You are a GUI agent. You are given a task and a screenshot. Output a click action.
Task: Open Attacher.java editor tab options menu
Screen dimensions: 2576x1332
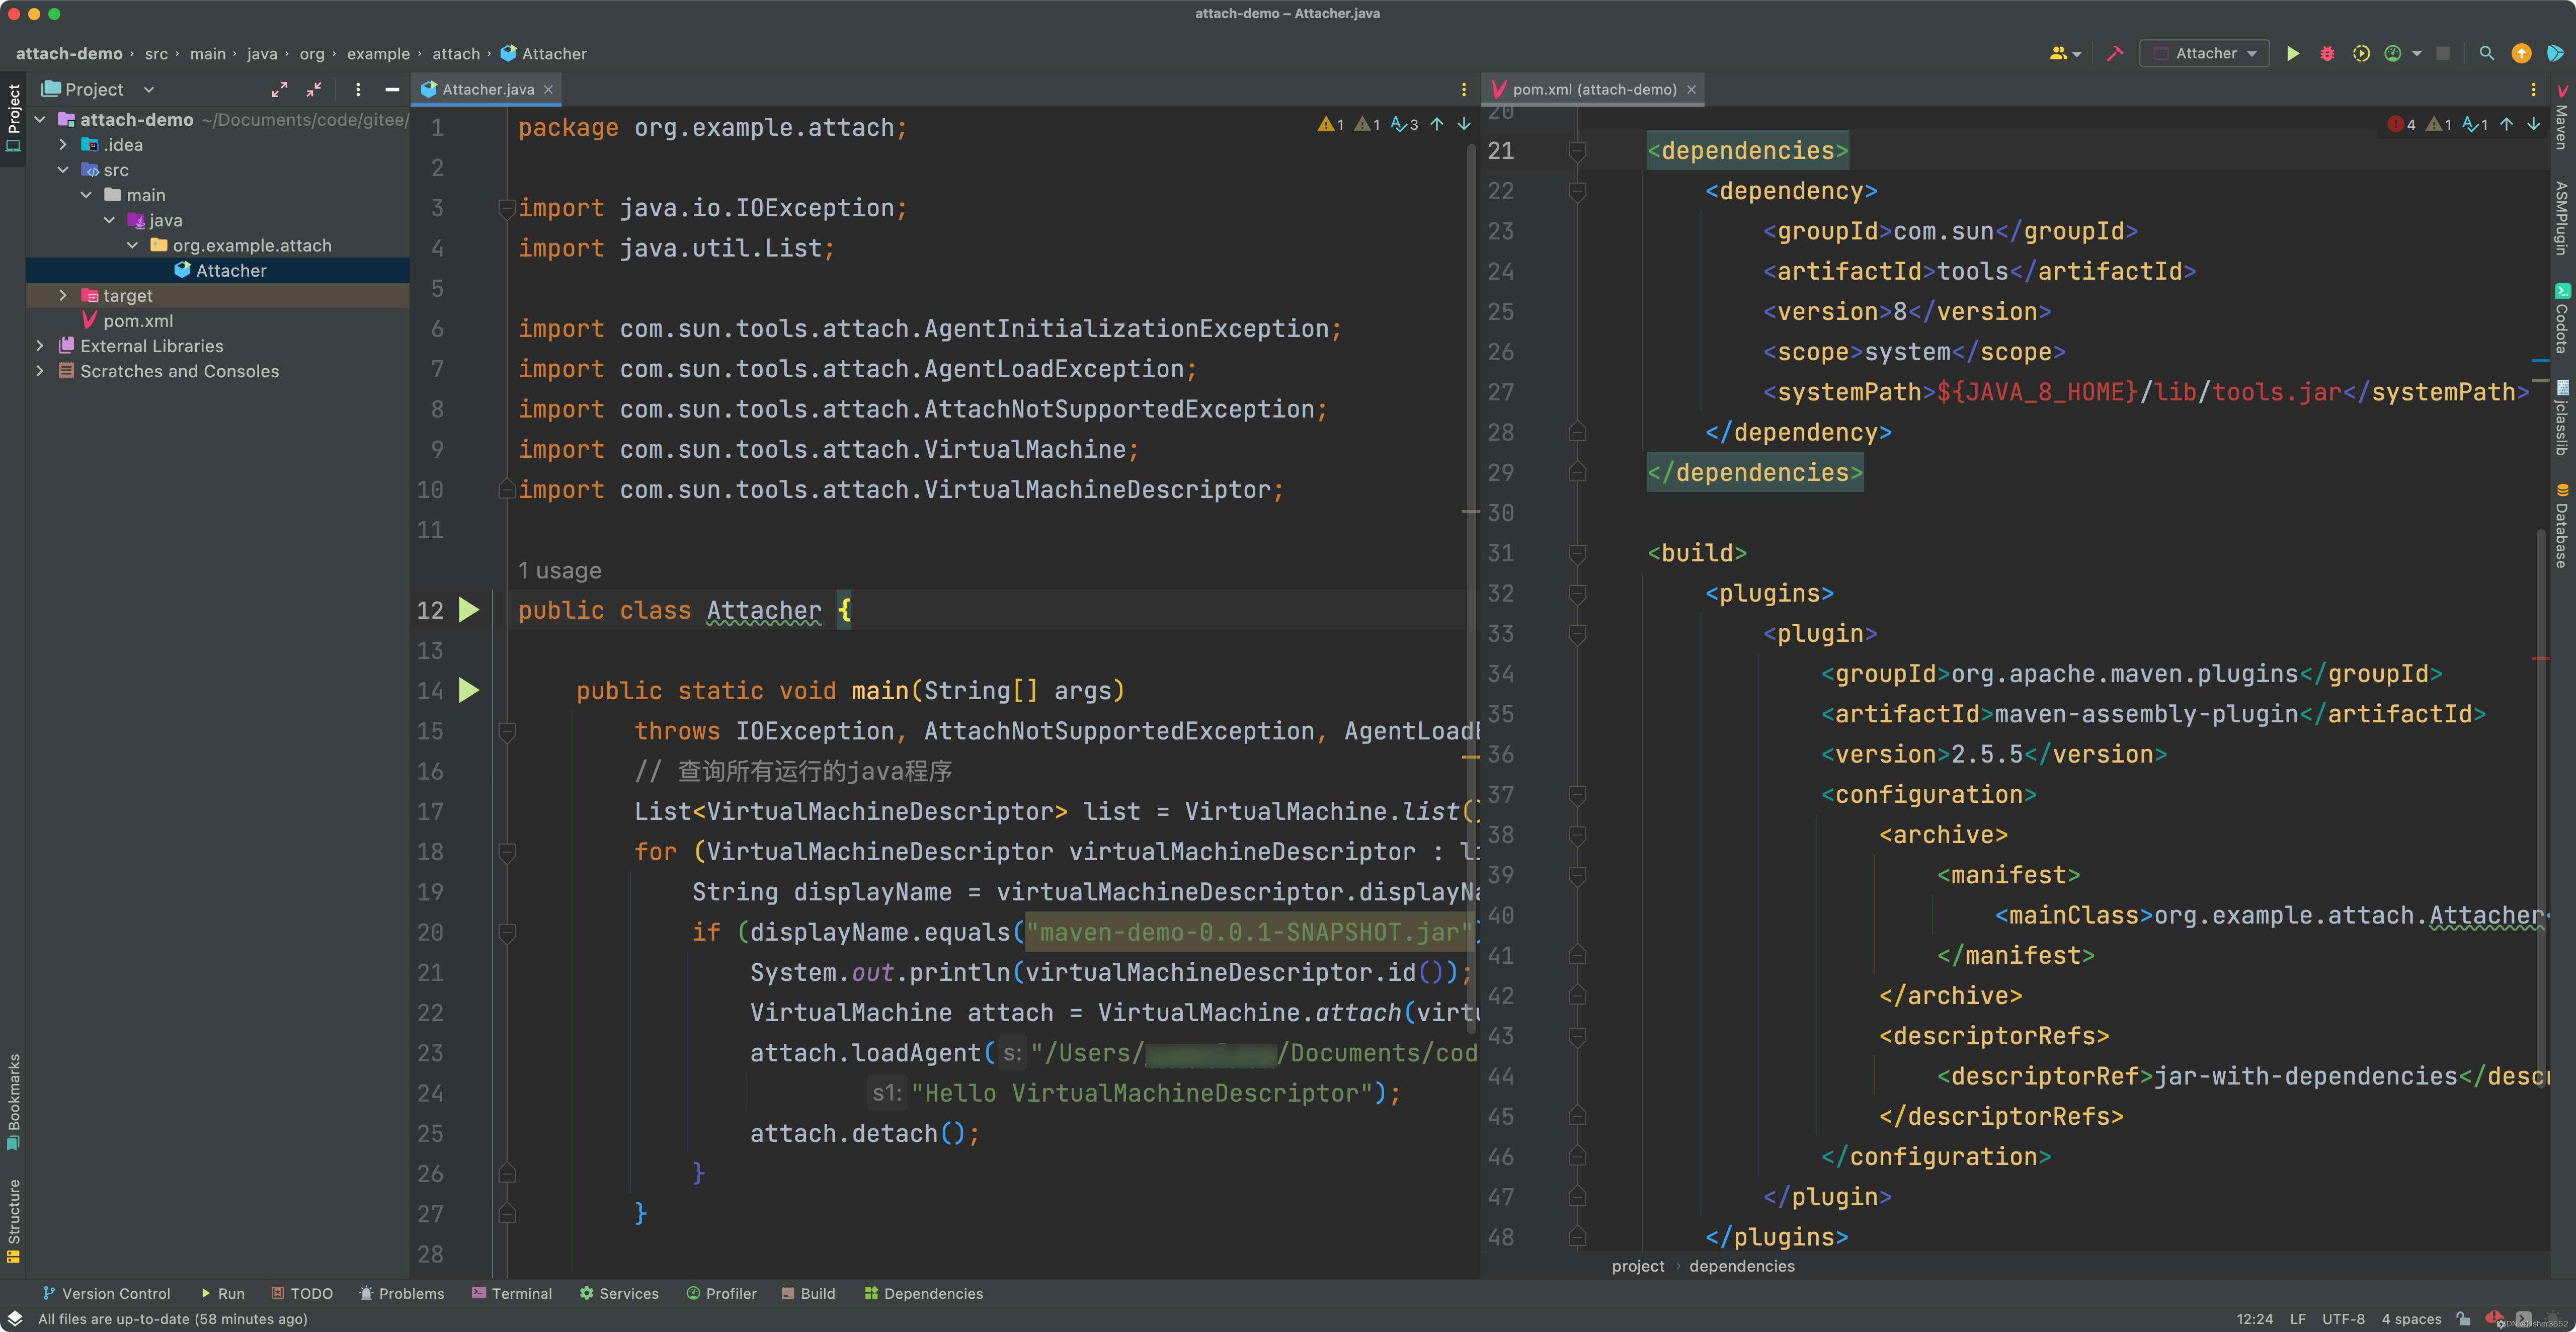(1464, 89)
